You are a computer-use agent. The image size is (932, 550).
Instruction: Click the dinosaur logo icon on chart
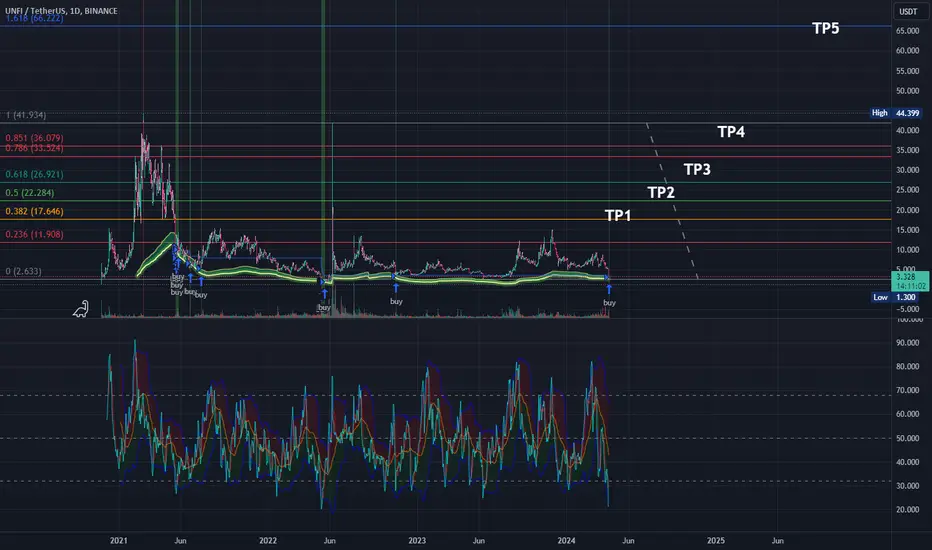tap(81, 309)
